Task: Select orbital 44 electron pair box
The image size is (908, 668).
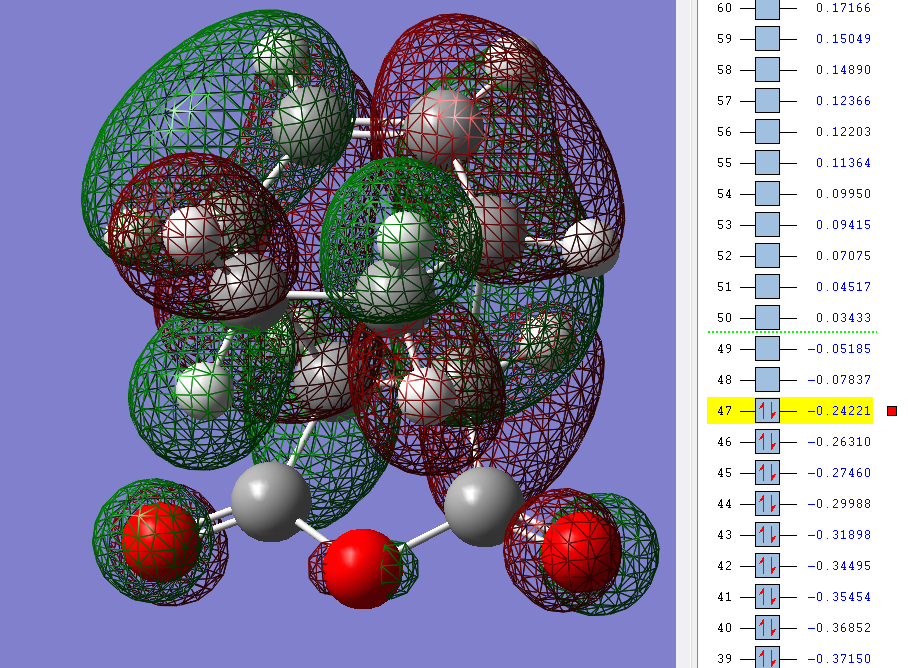Action: click(767, 504)
